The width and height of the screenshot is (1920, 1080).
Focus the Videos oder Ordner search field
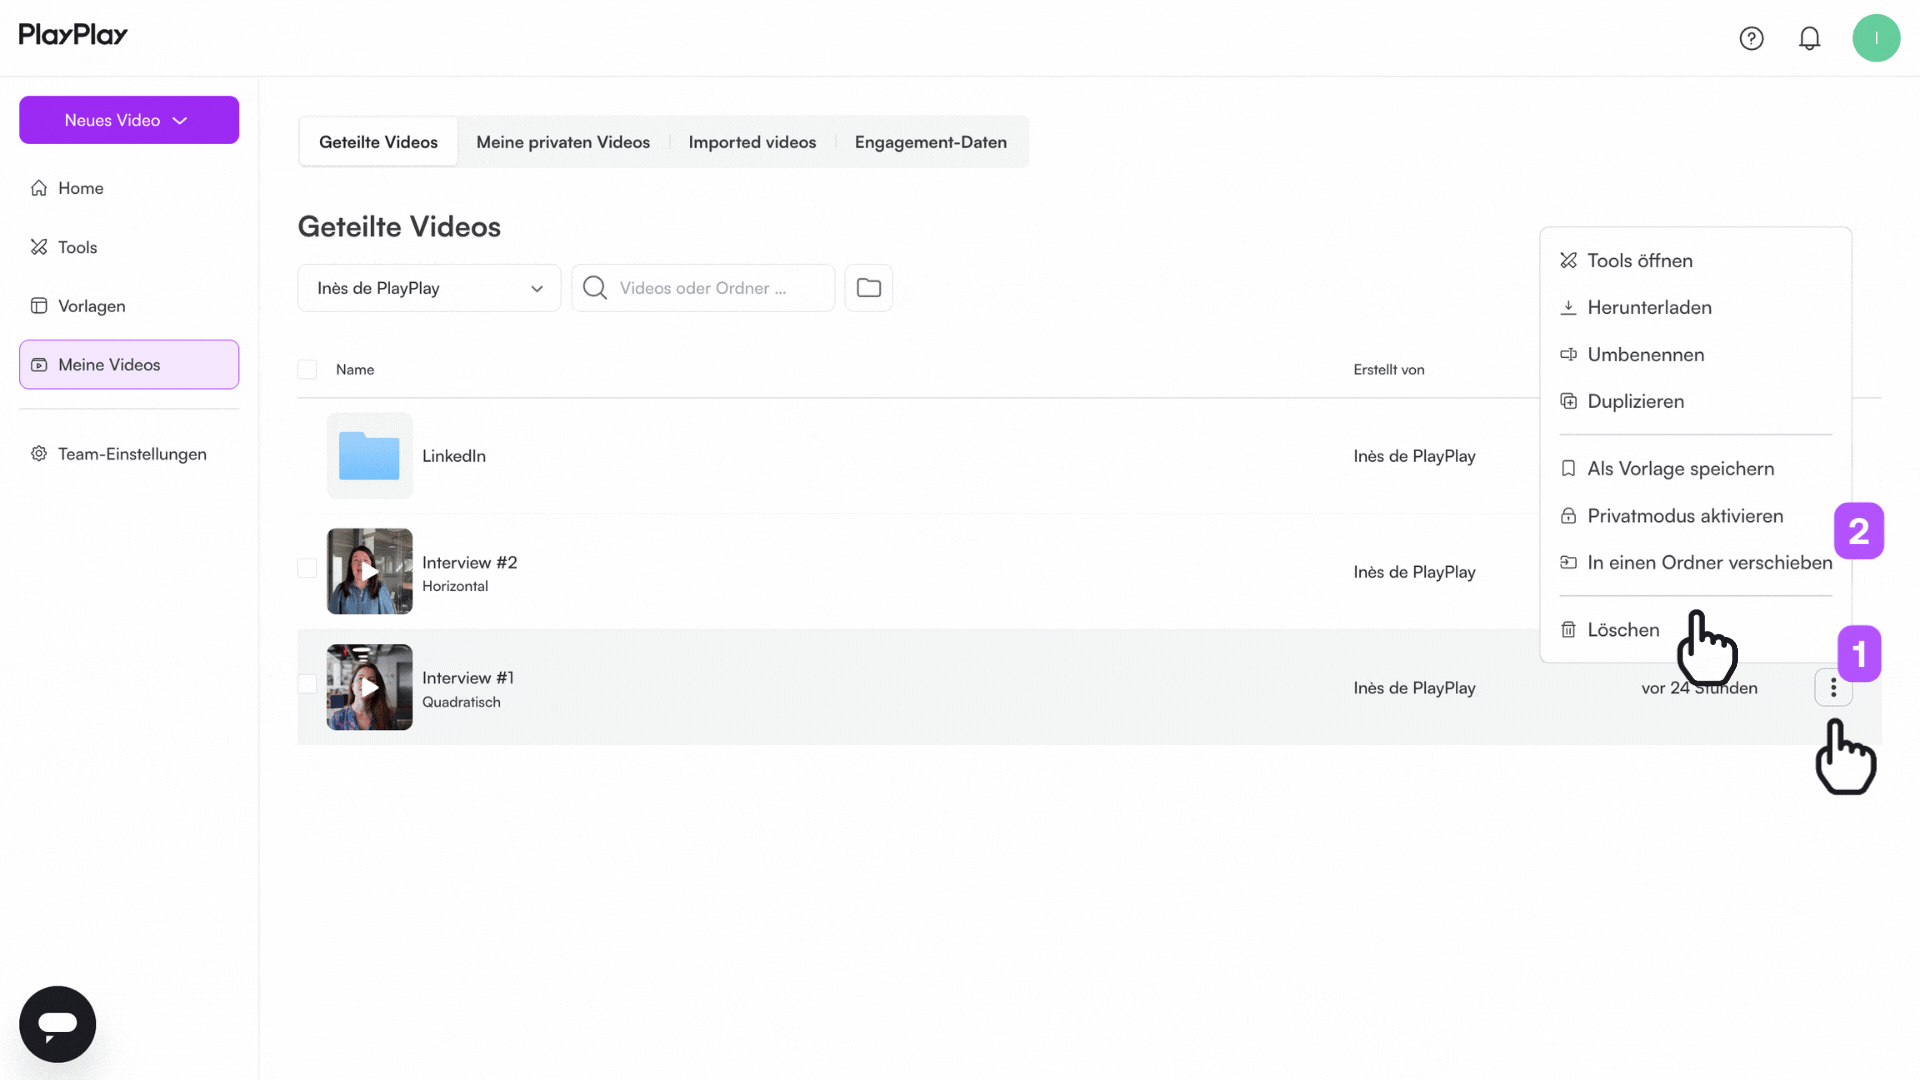(x=703, y=288)
